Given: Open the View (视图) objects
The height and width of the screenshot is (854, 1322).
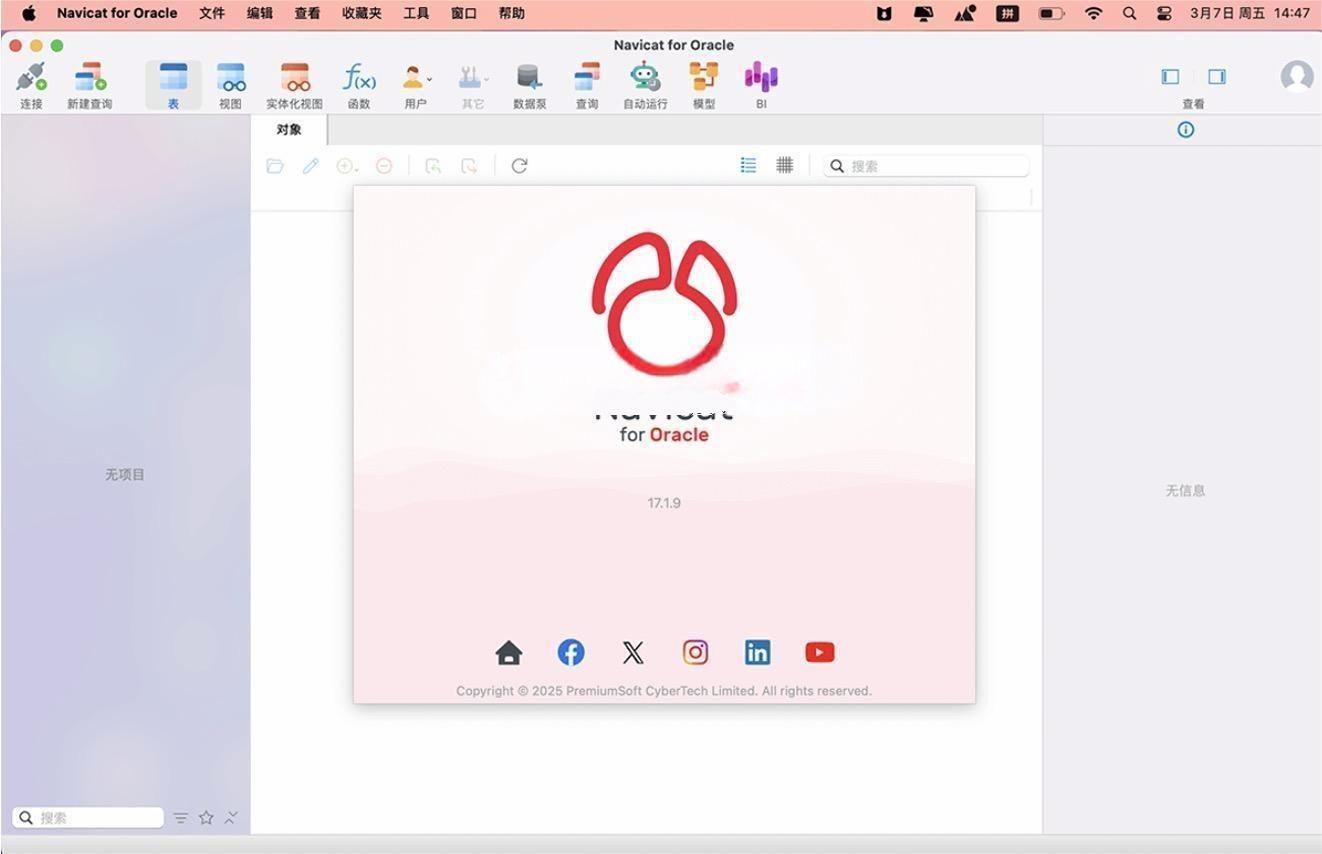Looking at the screenshot, I should point(231,85).
